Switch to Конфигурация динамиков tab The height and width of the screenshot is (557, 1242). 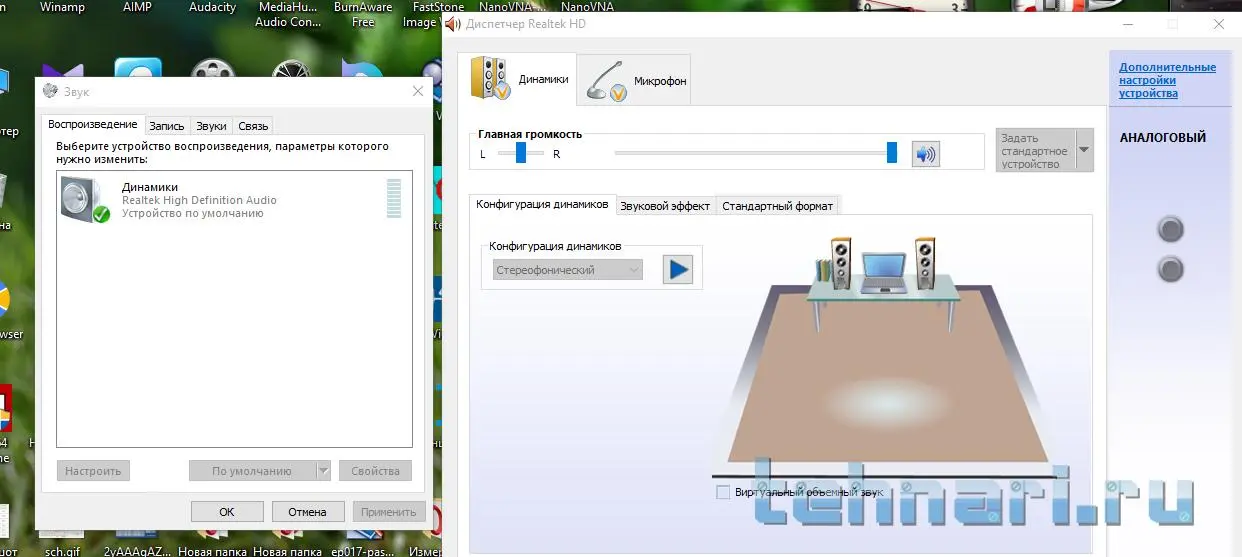click(x=542, y=204)
